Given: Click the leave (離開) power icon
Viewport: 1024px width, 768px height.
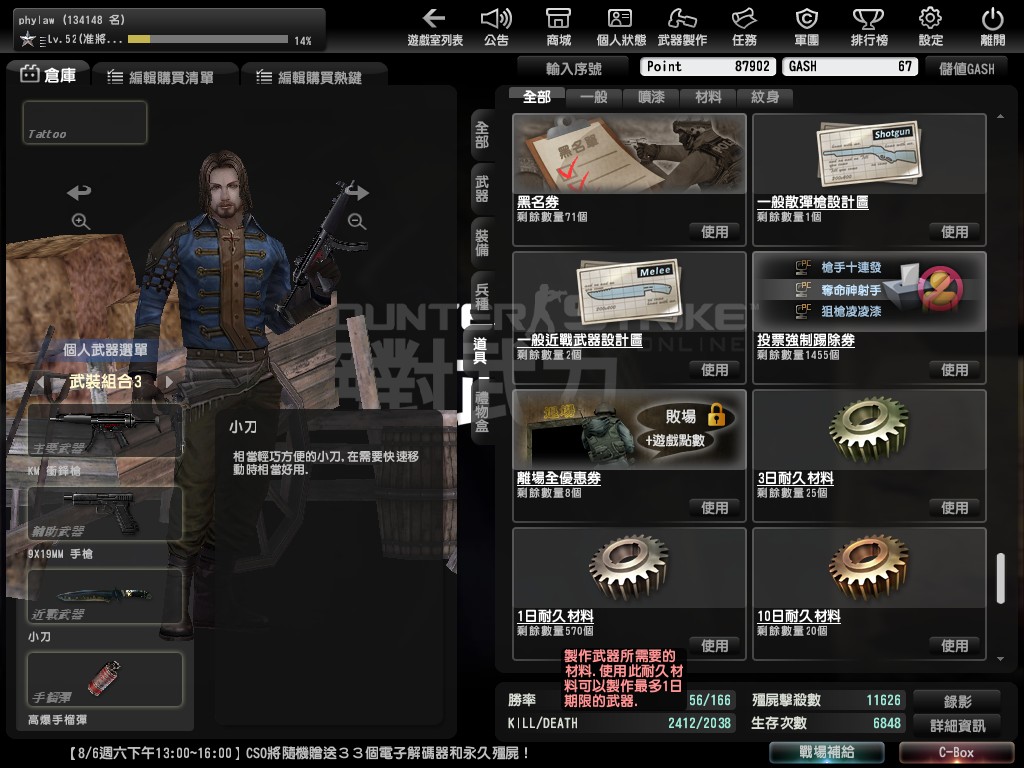Looking at the screenshot, I should click(x=993, y=27).
